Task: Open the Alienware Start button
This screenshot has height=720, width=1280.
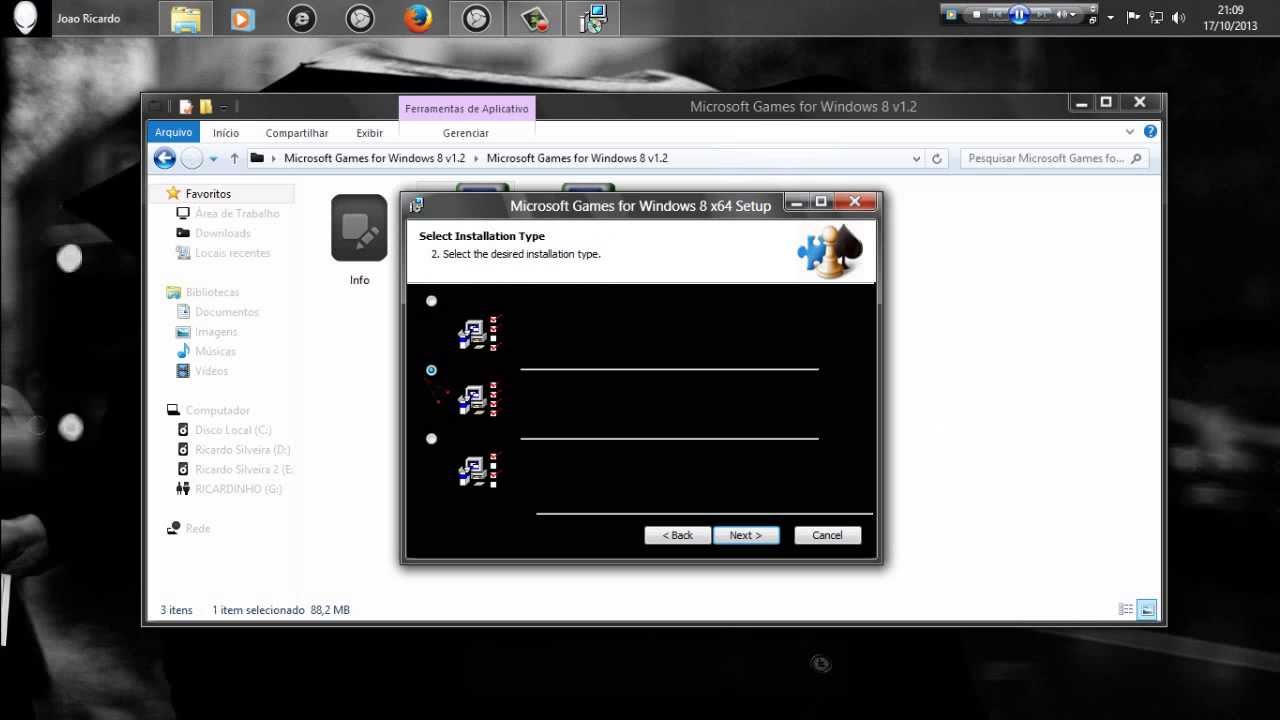Action: (x=25, y=18)
